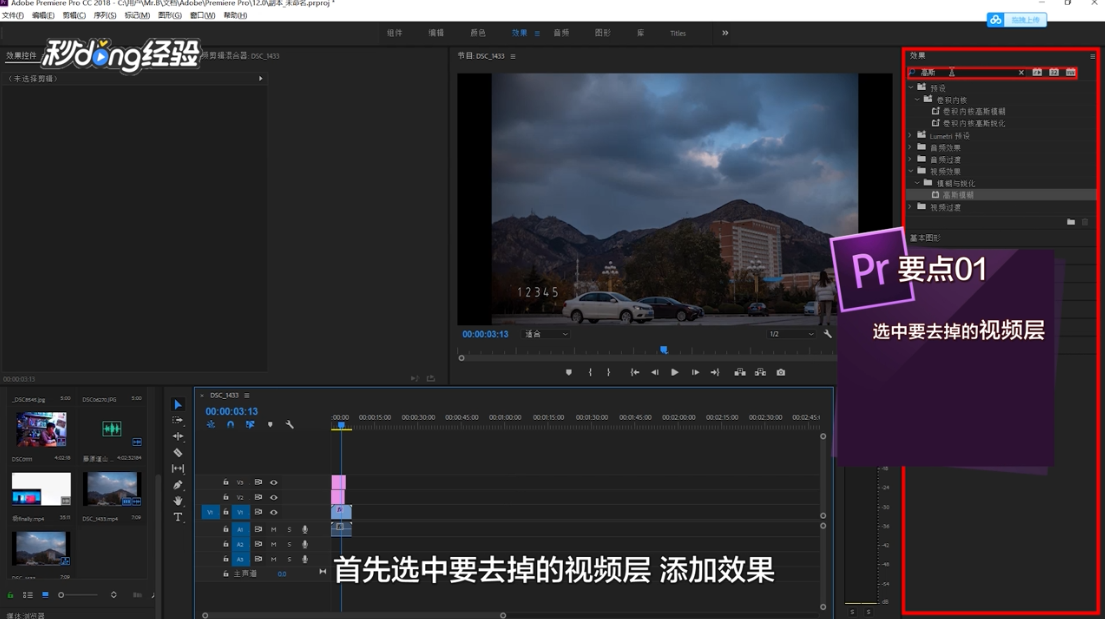The image size is (1105, 619).
Task: Switch to the Titles workspace tab
Action: tap(678, 33)
